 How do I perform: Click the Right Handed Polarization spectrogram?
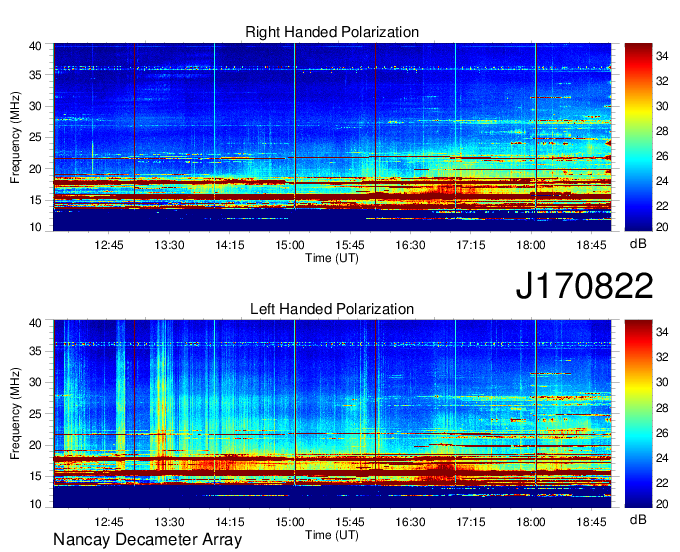click(332, 137)
